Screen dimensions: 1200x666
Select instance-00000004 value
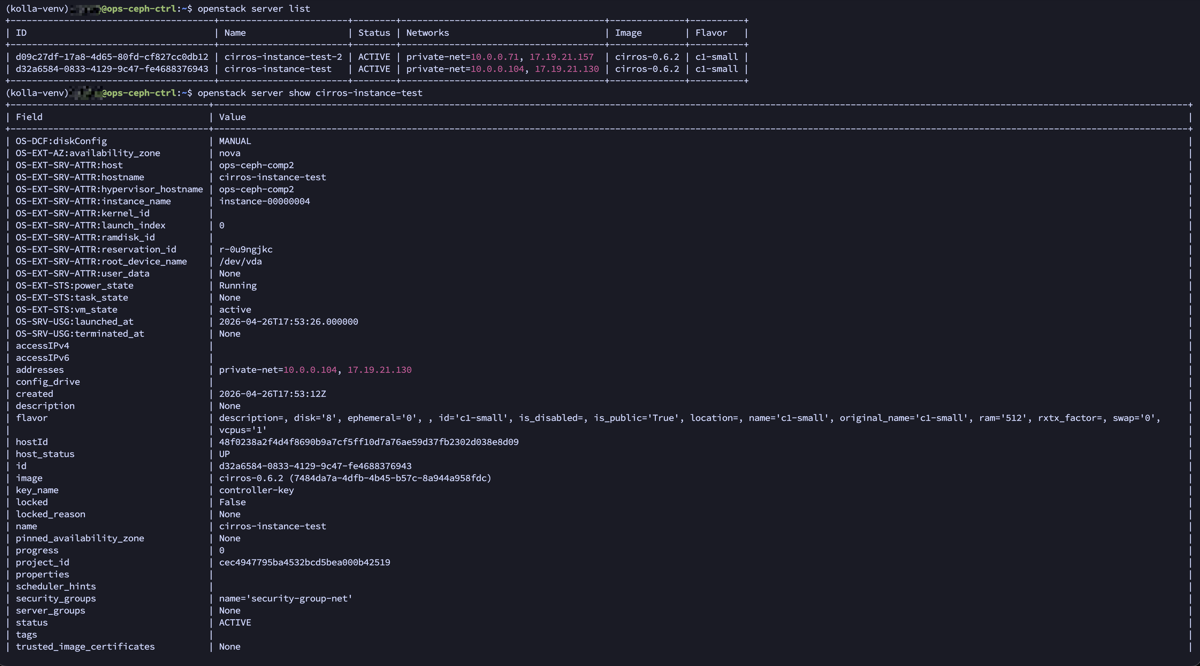point(265,201)
